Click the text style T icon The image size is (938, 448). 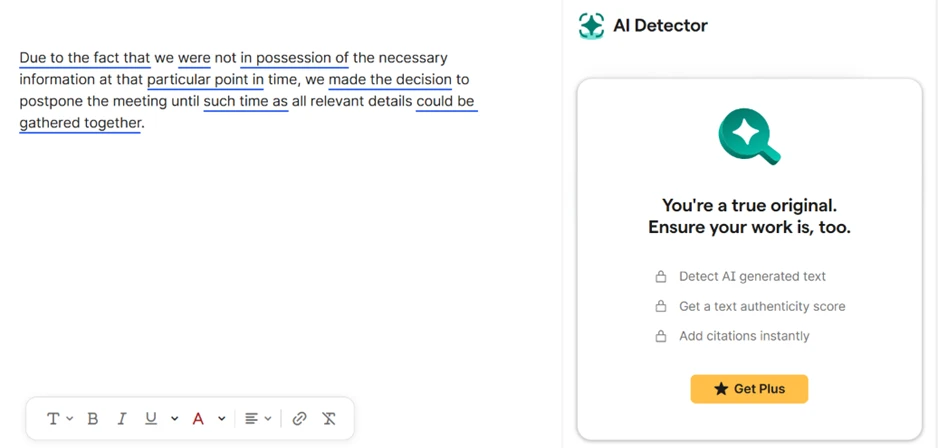click(x=53, y=419)
